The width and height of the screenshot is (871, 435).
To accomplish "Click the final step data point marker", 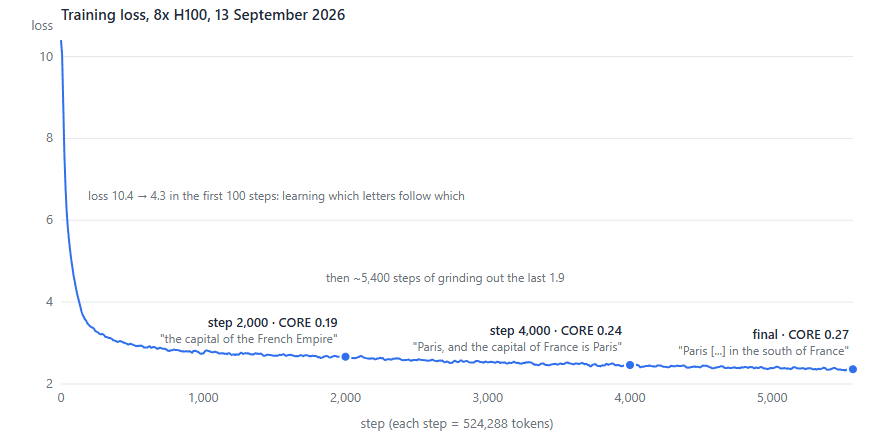I will click(853, 369).
